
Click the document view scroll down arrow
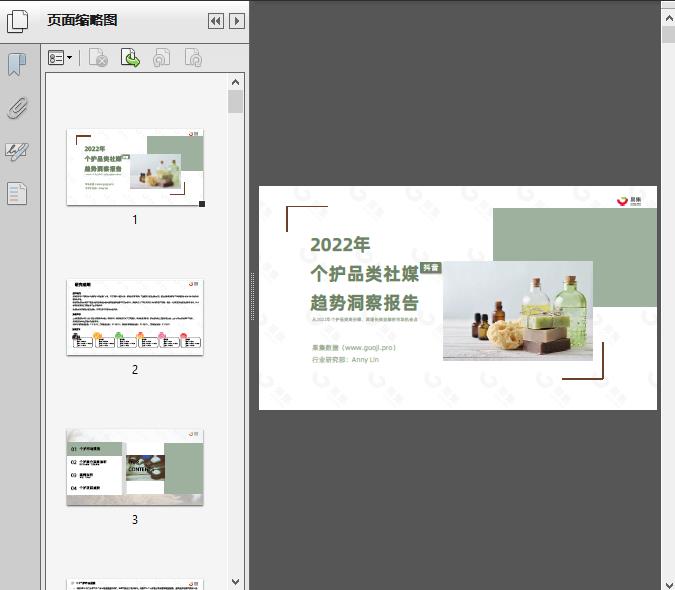[669, 584]
